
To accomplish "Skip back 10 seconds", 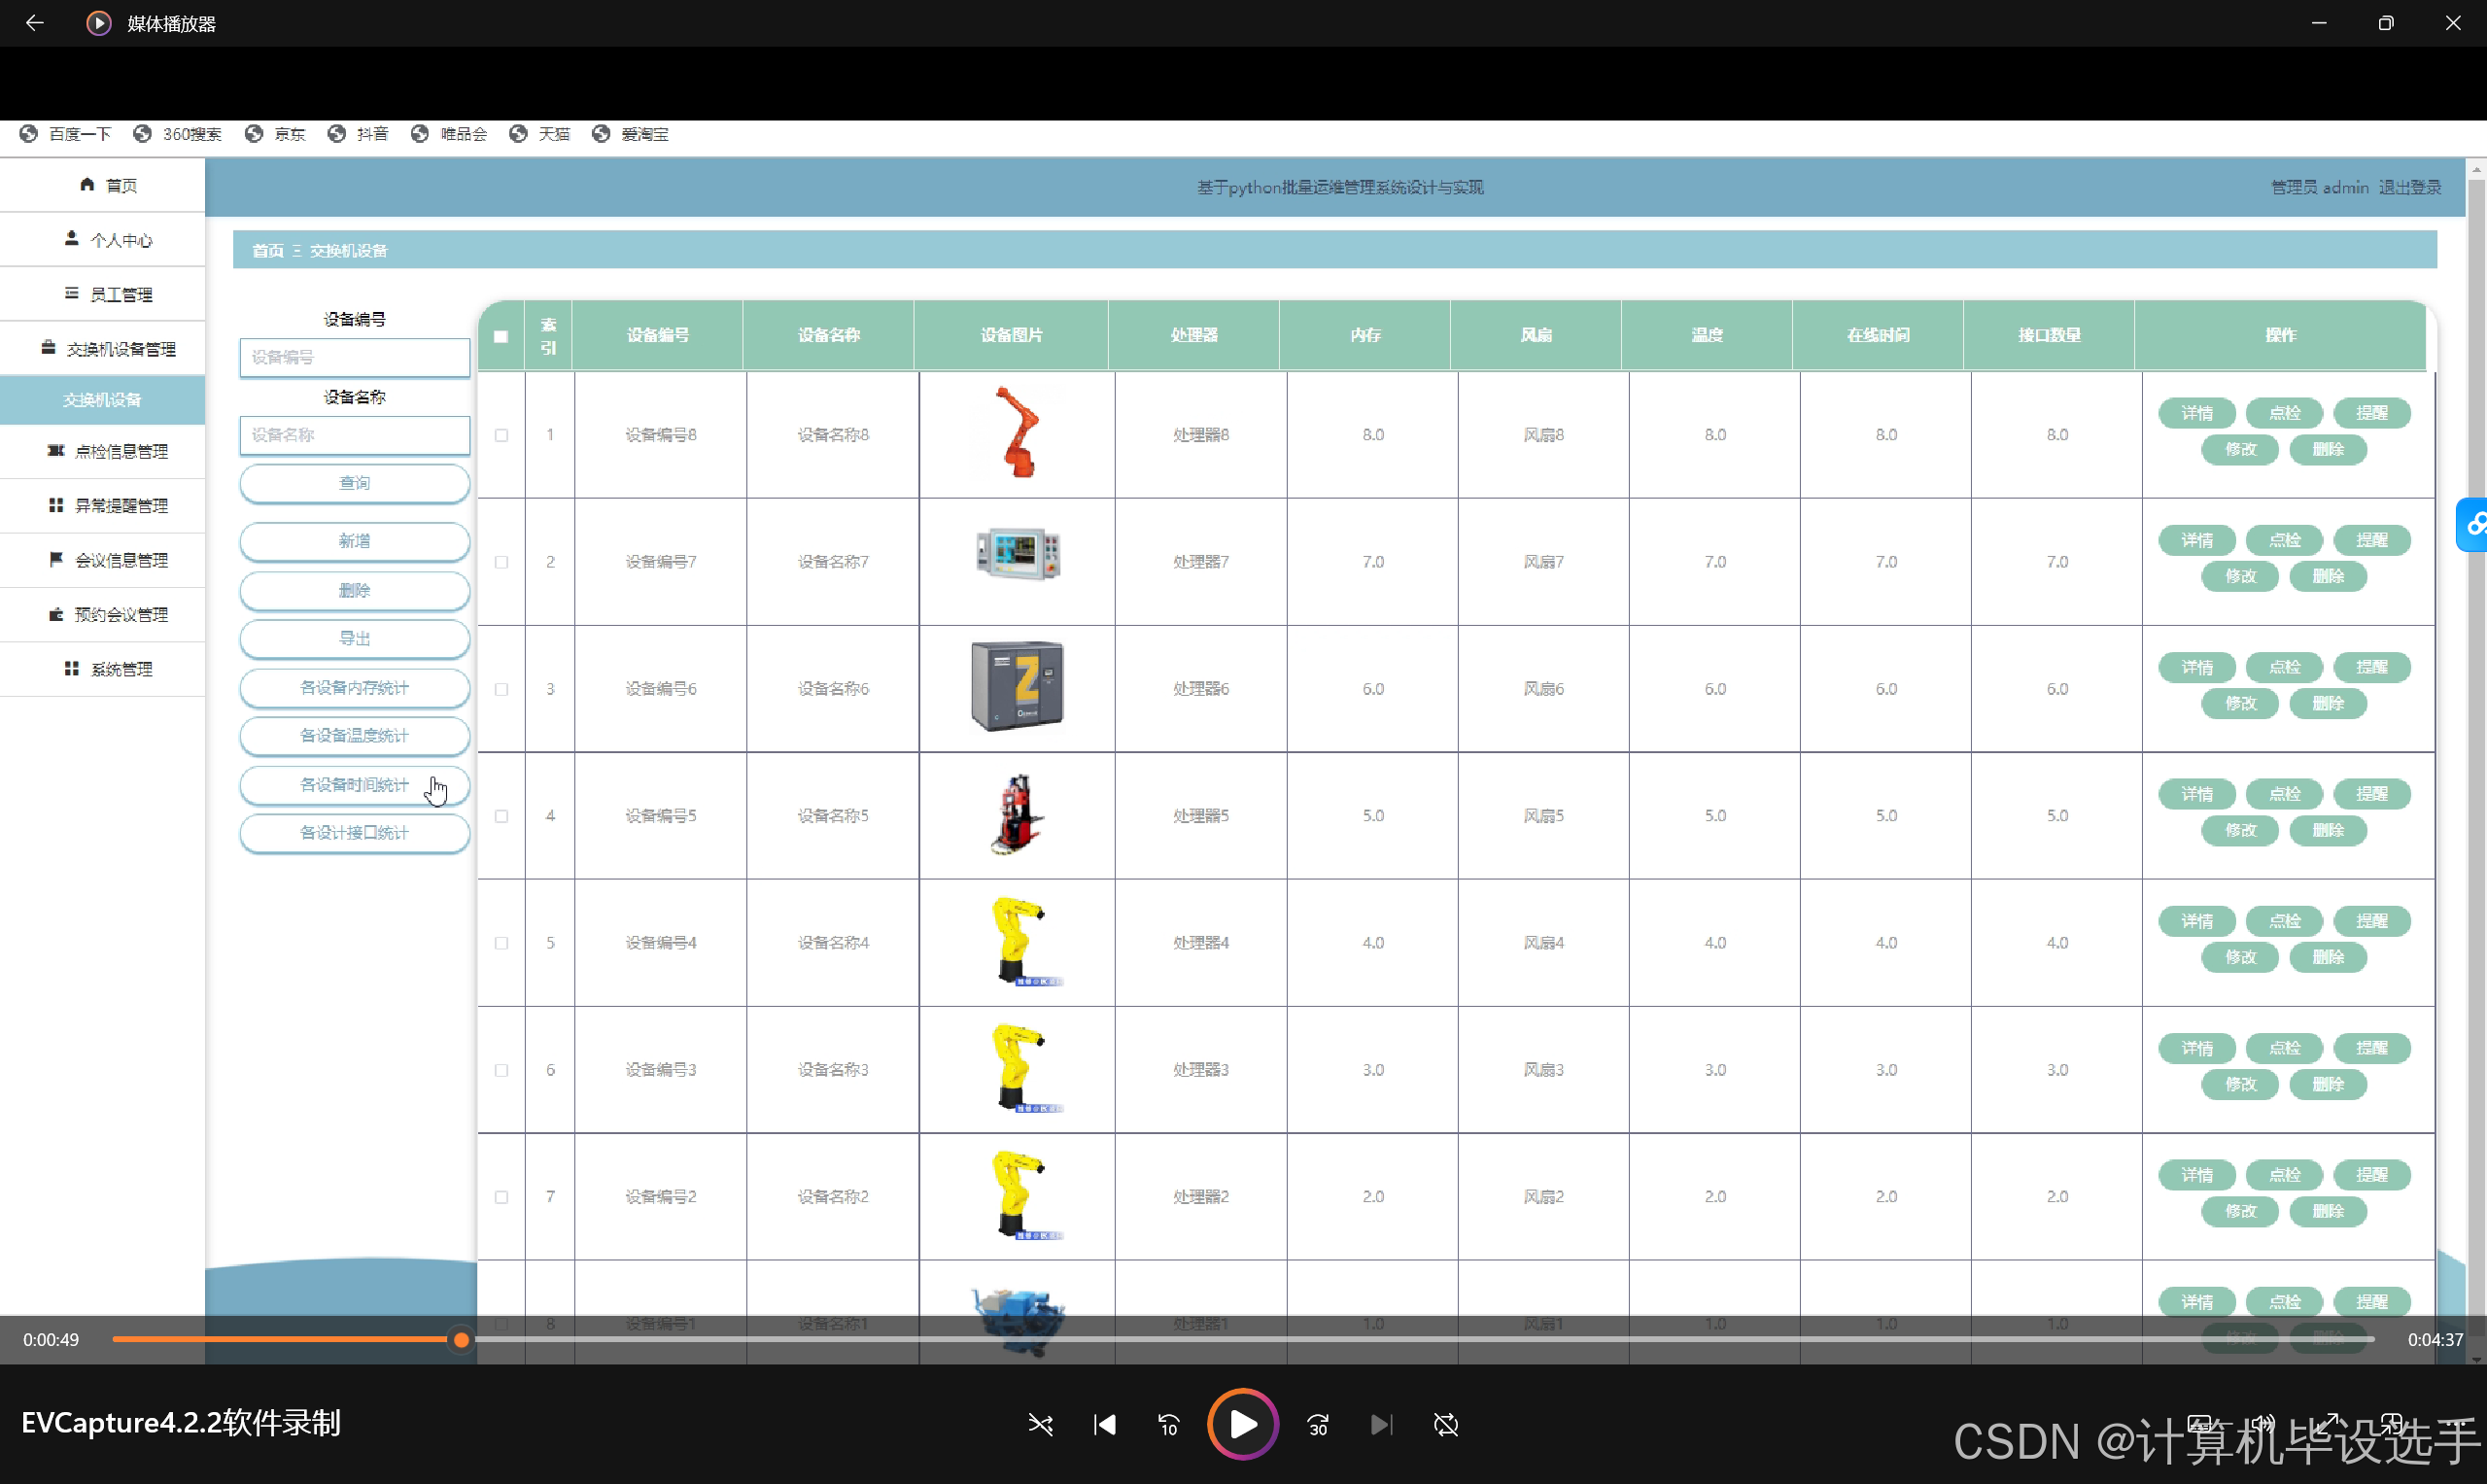I will (1168, 1424).
